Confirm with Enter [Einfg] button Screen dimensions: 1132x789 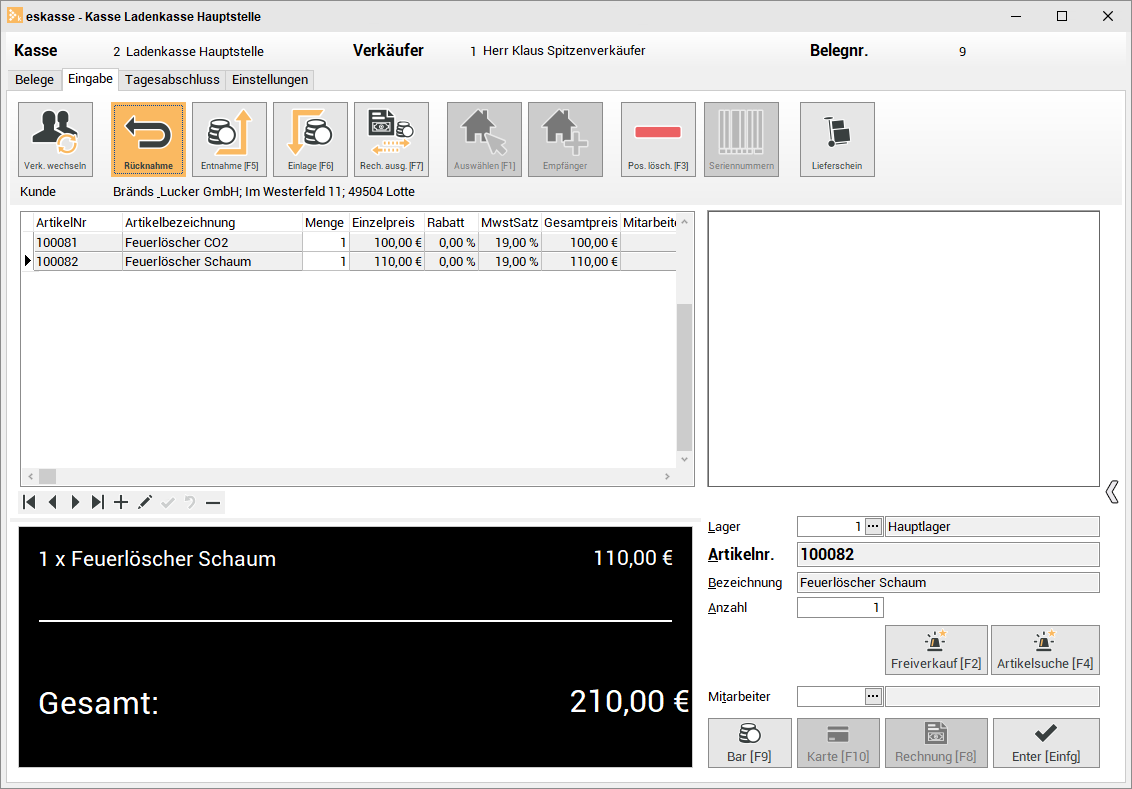coord(1046,743)
